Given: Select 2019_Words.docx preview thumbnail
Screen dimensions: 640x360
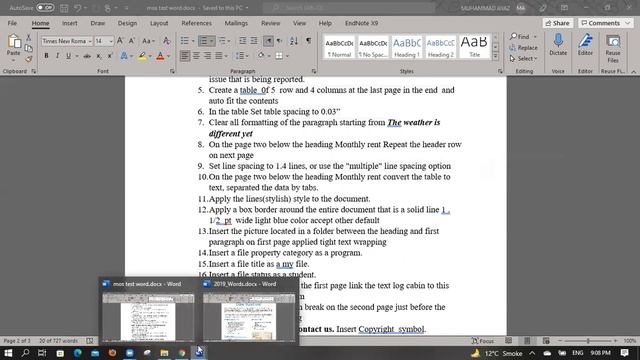Looking at the screenshot, I should tap(249, 317).
